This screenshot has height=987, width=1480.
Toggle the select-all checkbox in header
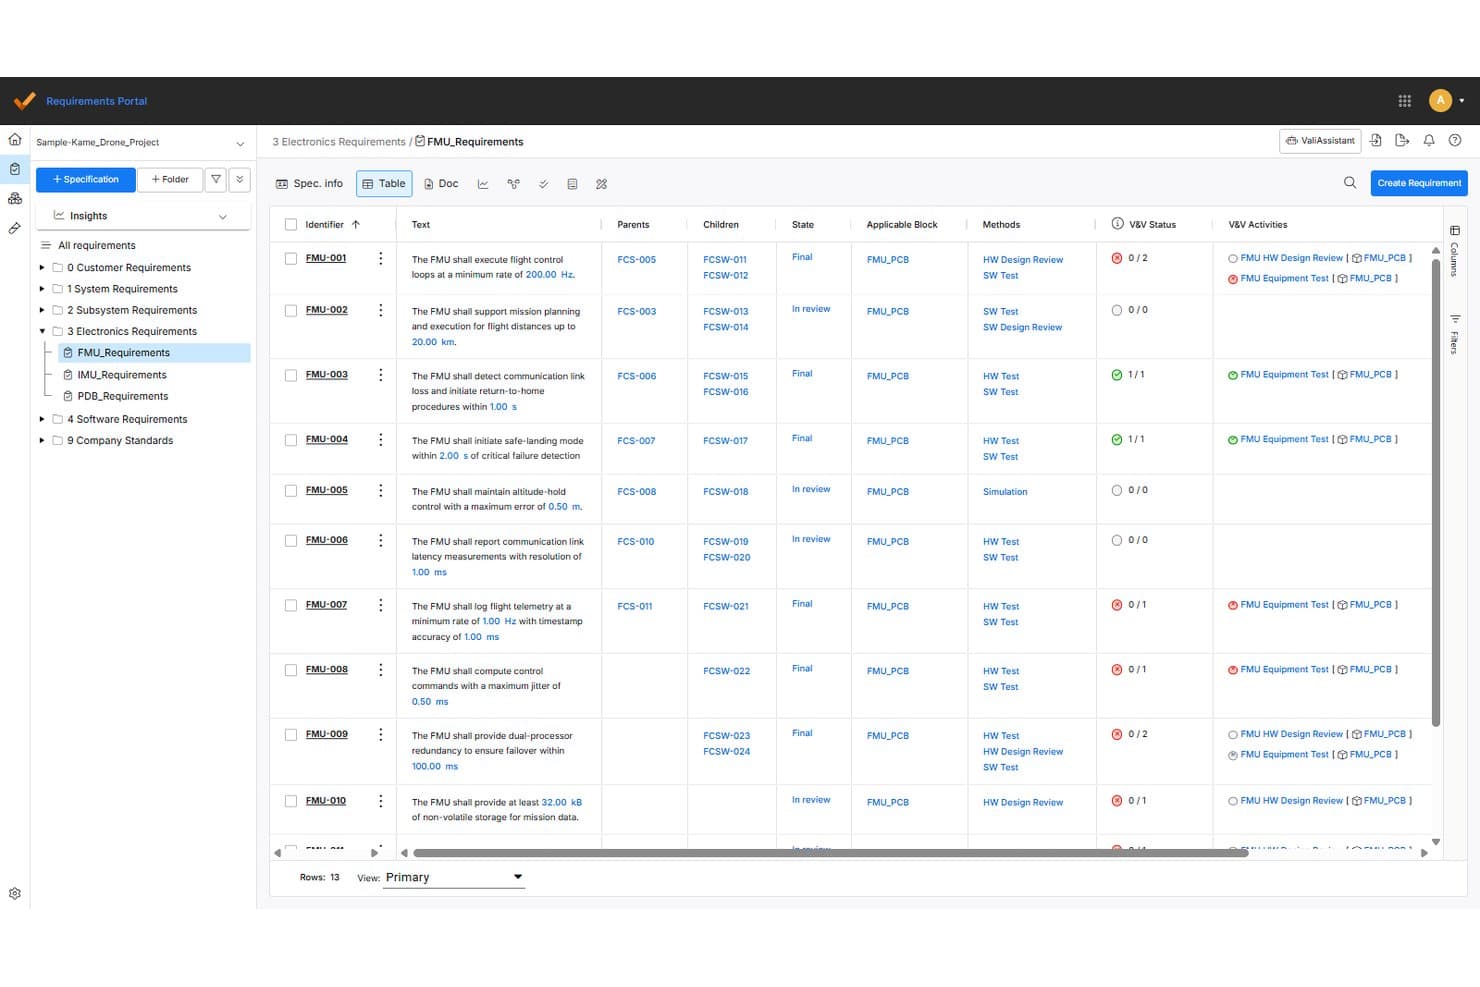coord(291,225)
